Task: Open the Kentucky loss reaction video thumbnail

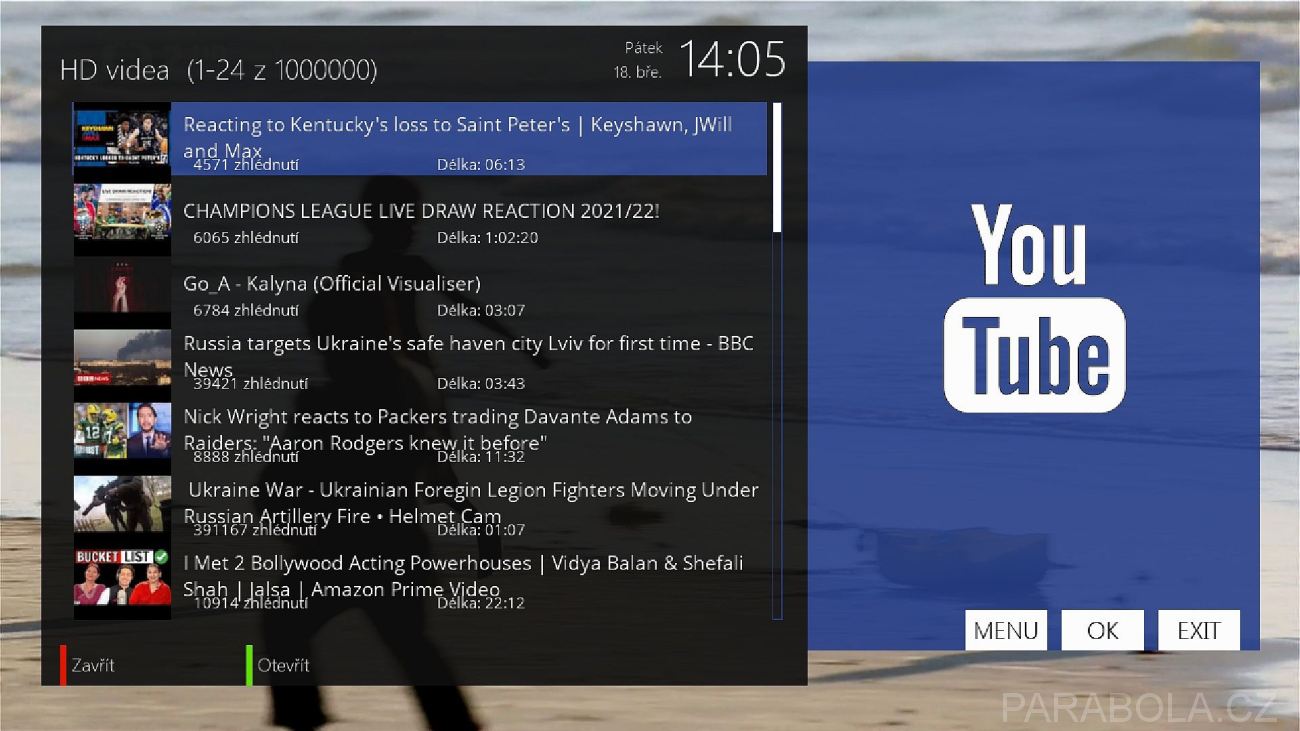Action: point(122,139)
